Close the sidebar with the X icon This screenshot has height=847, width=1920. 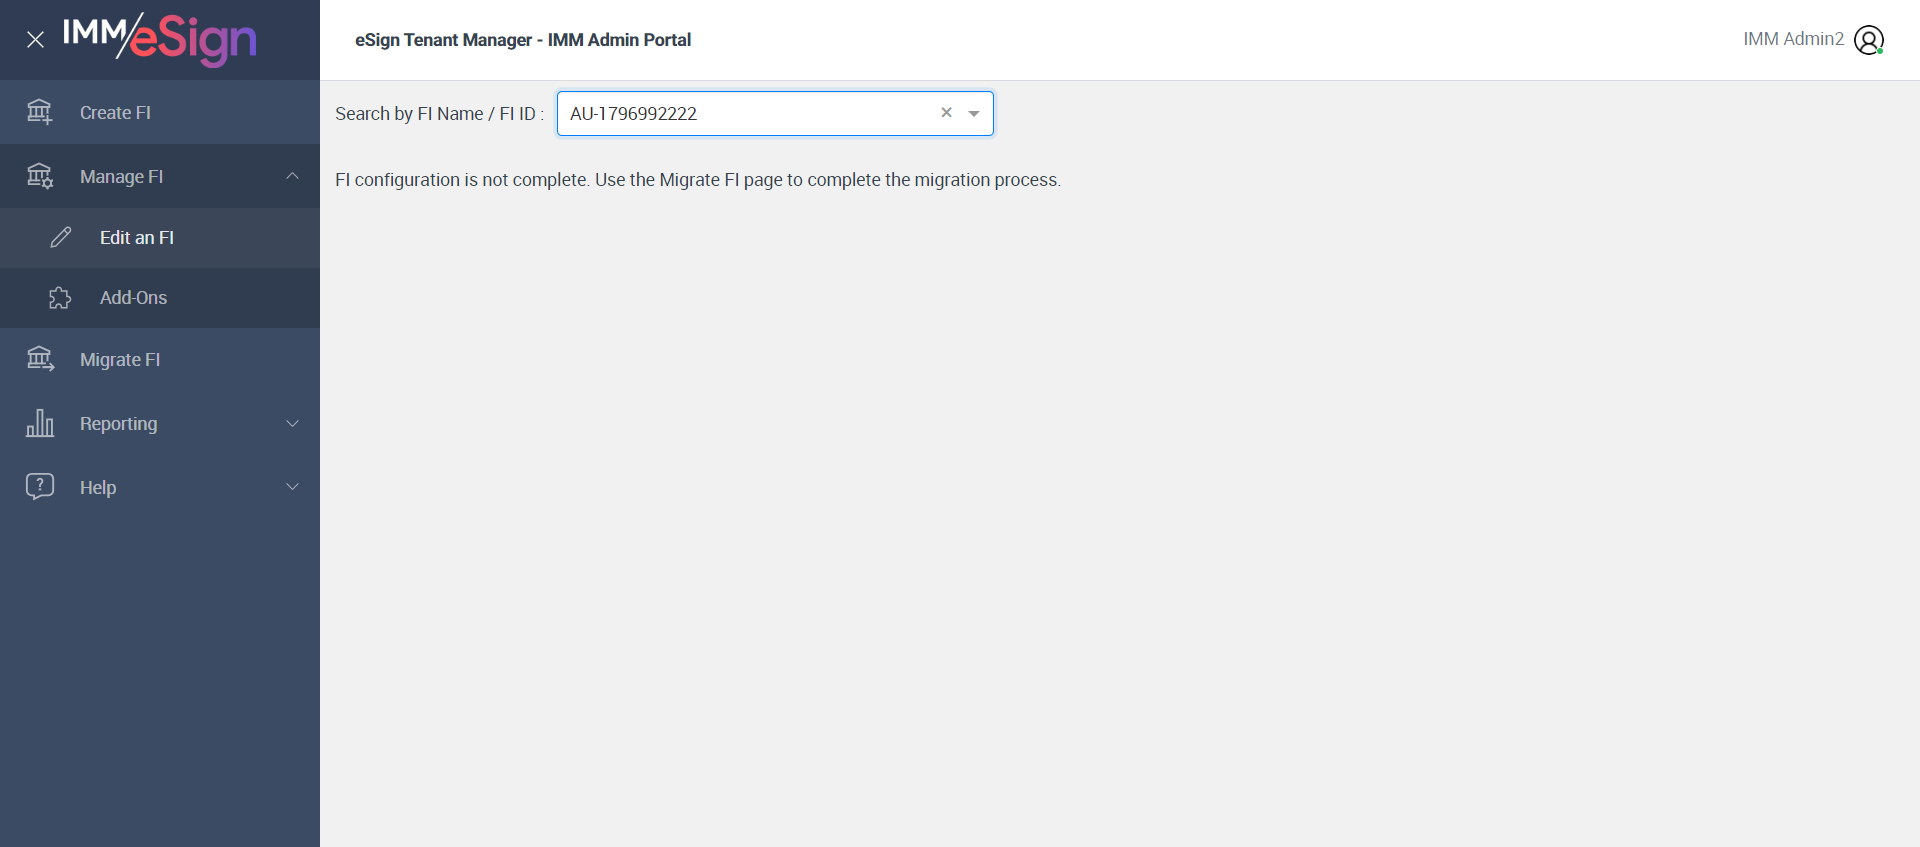pos(35,40)
